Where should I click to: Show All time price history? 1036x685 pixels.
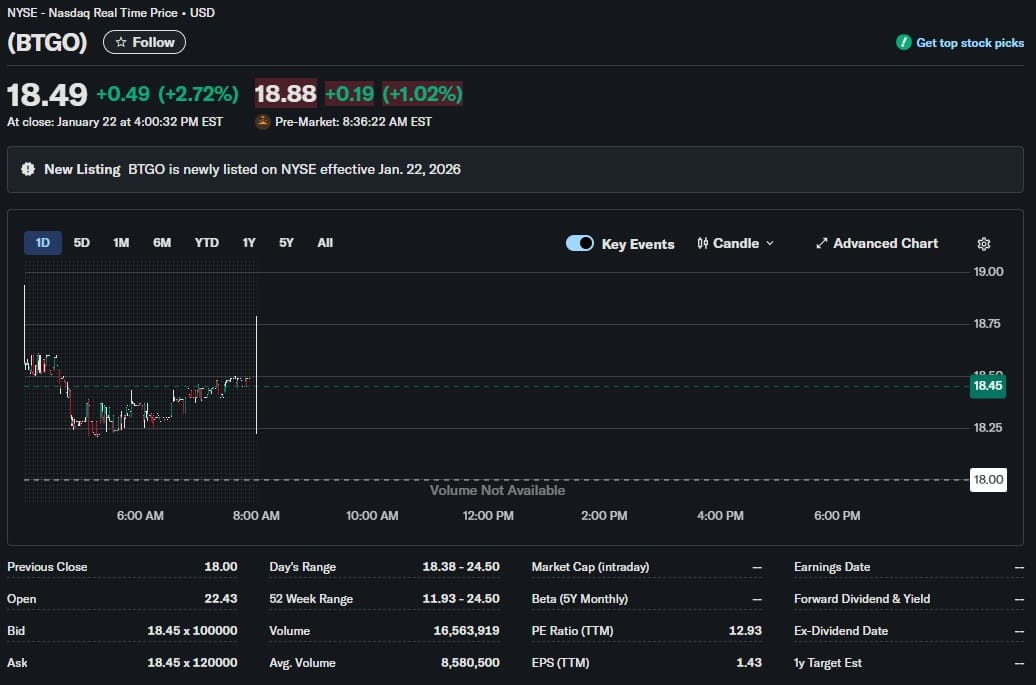coord(325,243)
